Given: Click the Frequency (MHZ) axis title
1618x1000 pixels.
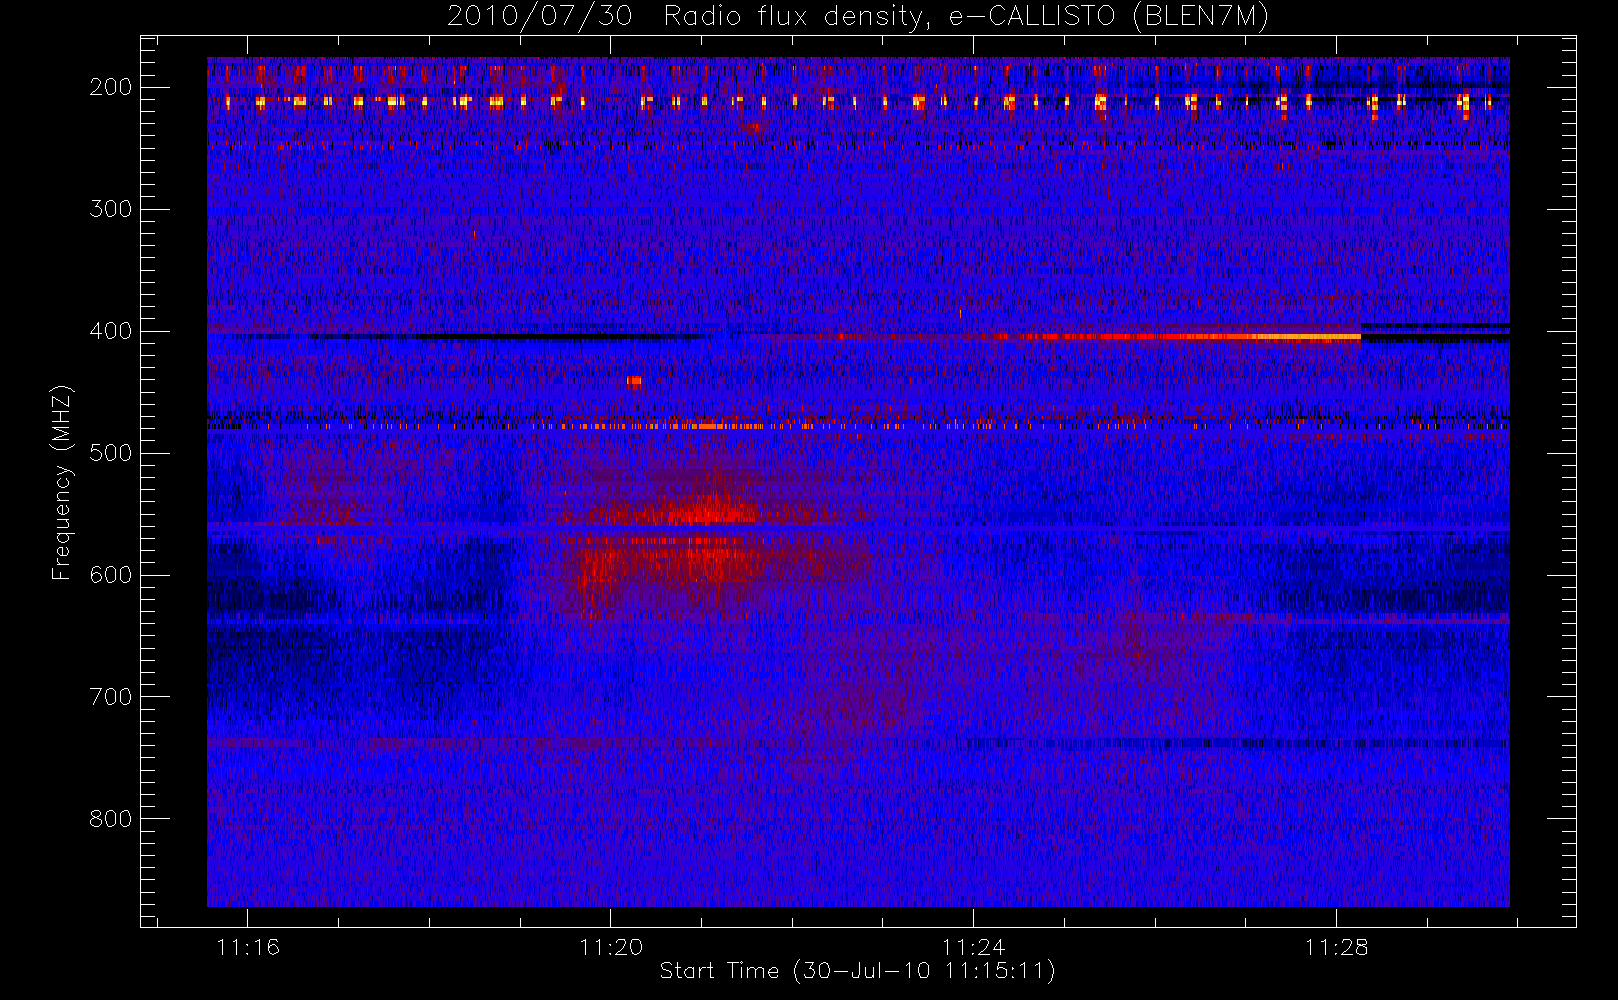Looking at the screenshot, I should point(62,482).
